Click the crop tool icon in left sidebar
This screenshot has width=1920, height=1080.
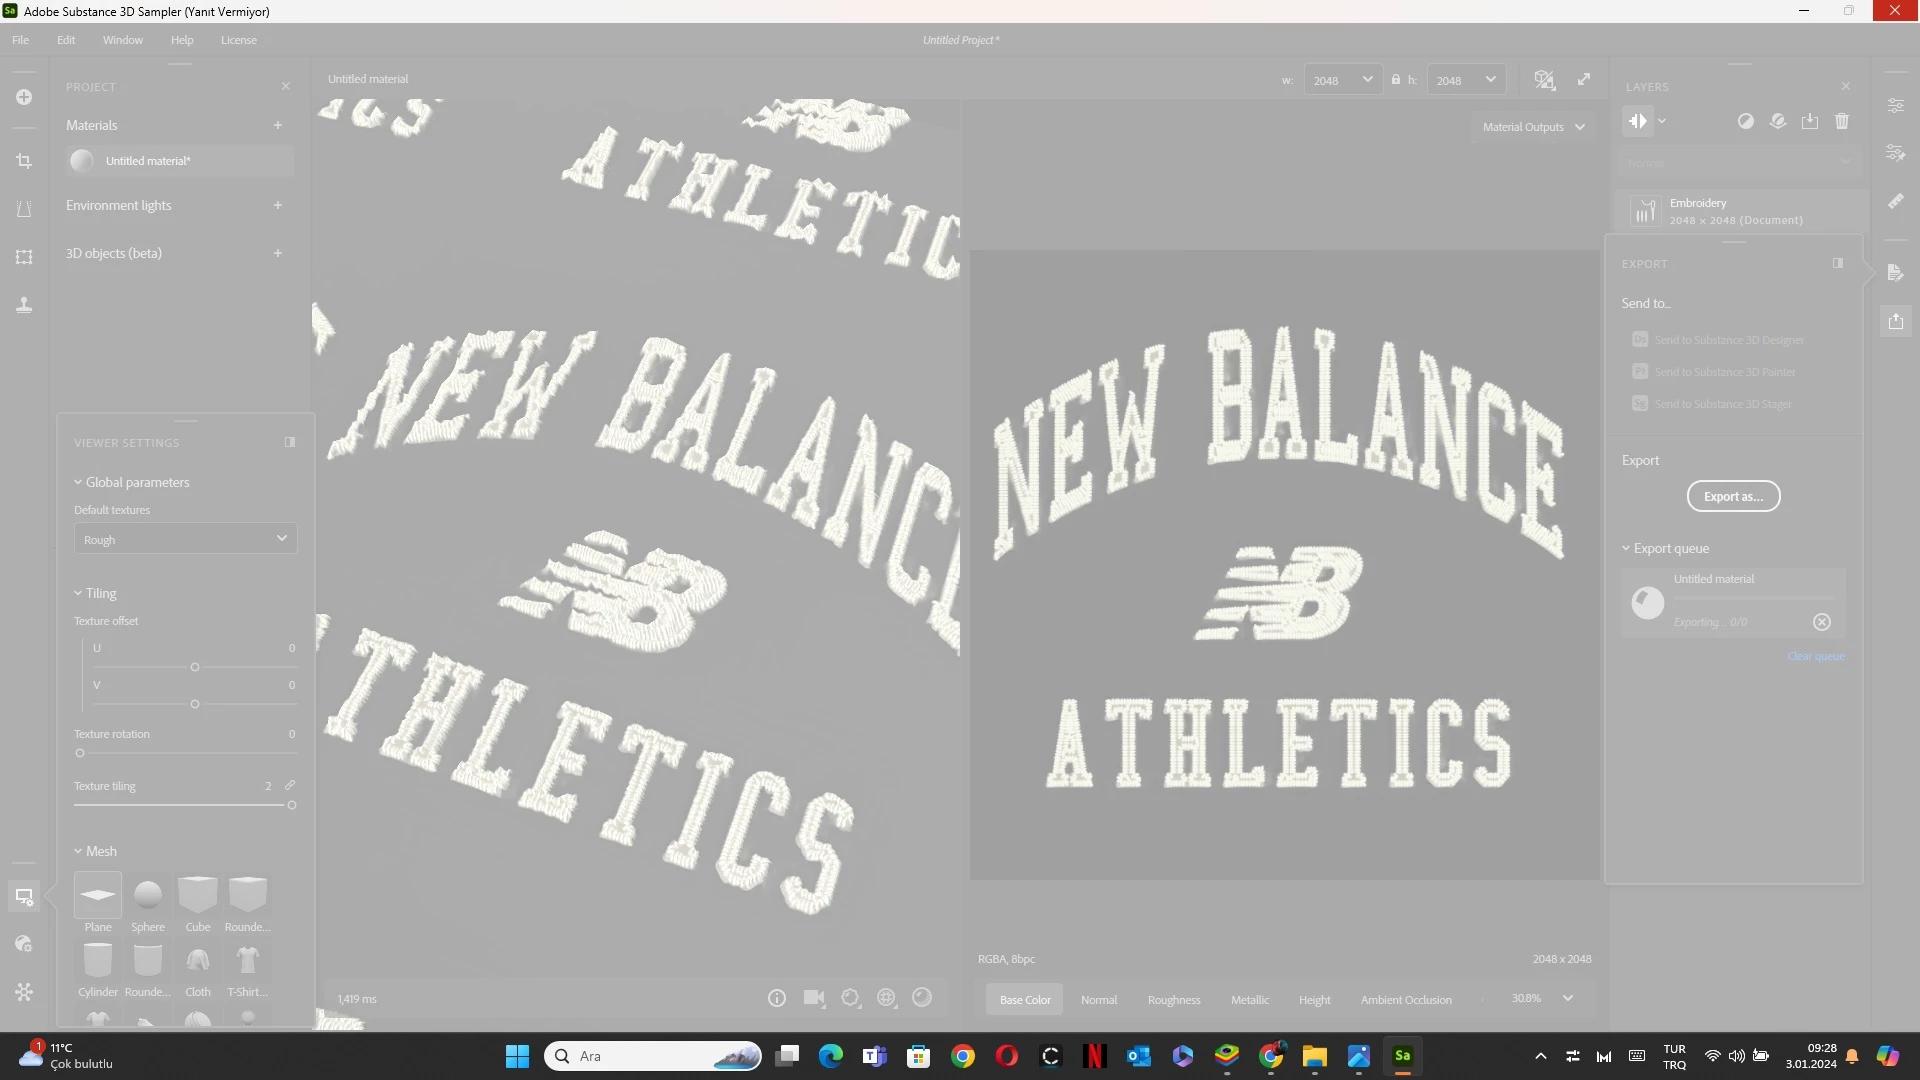pos(24,161)
